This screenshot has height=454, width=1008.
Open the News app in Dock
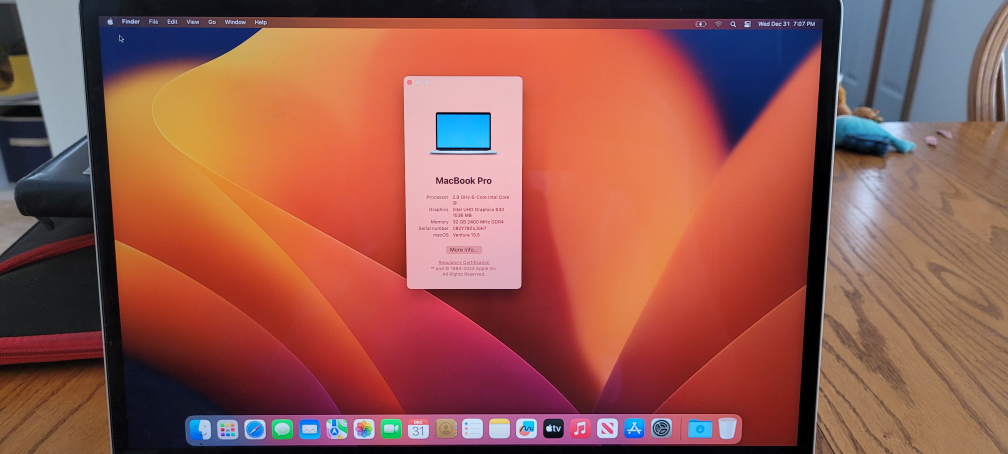point(608,429)
